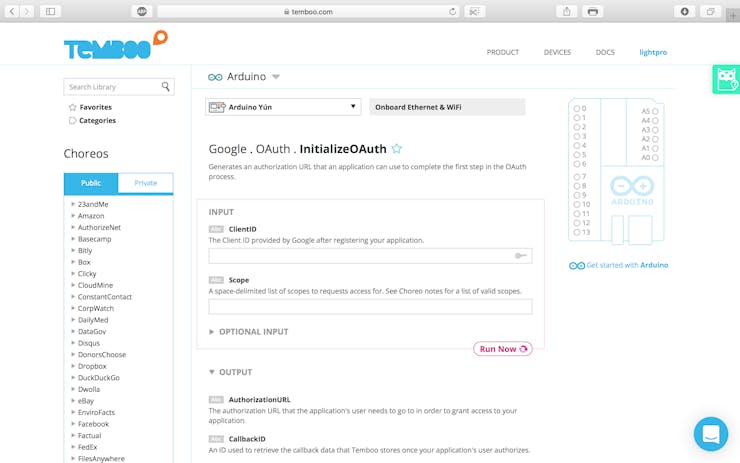Open the Get started with Arduino link

click(x=619, y=265)
